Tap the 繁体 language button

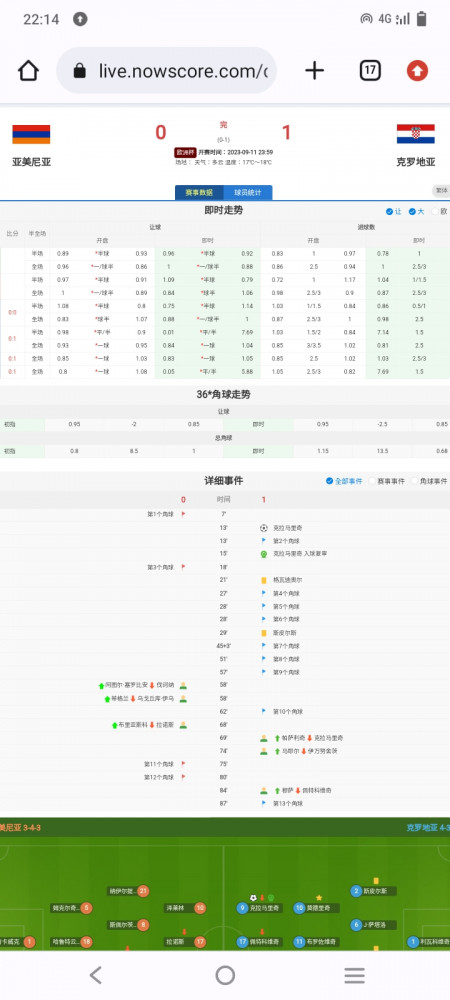click(x=441, y=191)
